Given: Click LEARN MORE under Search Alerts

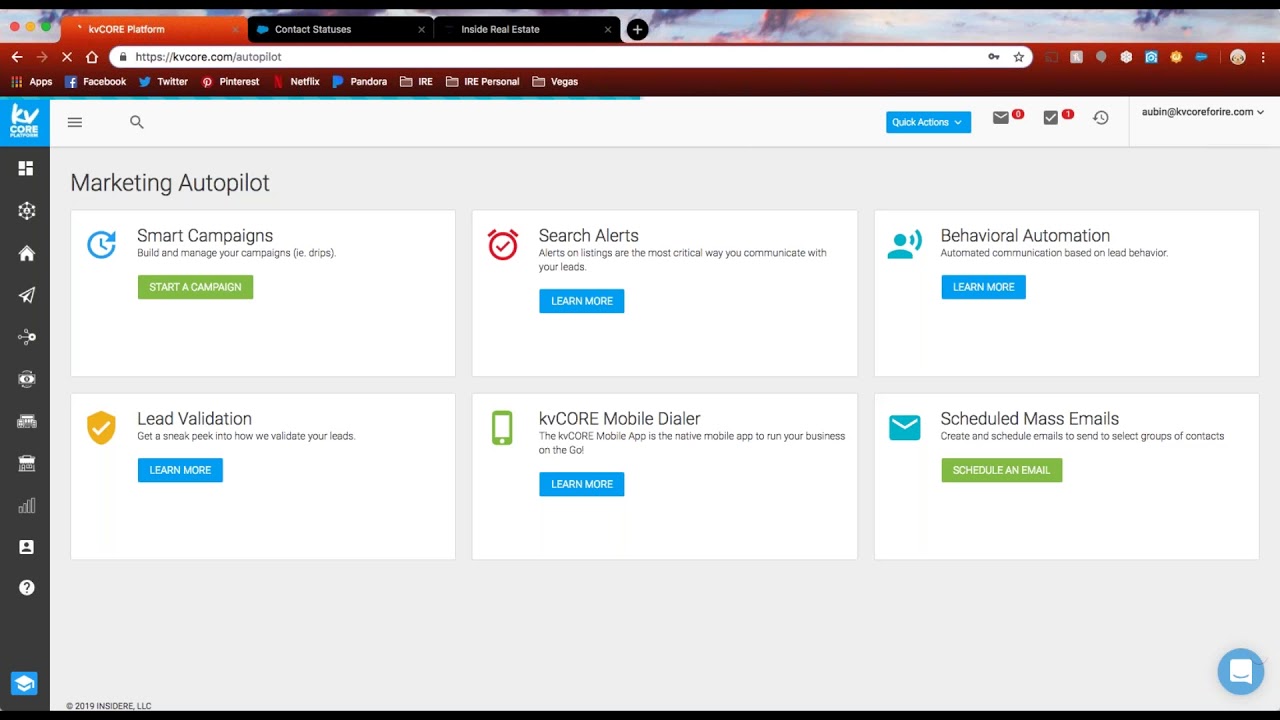Looking at the screenshot, I should [582, 301].
